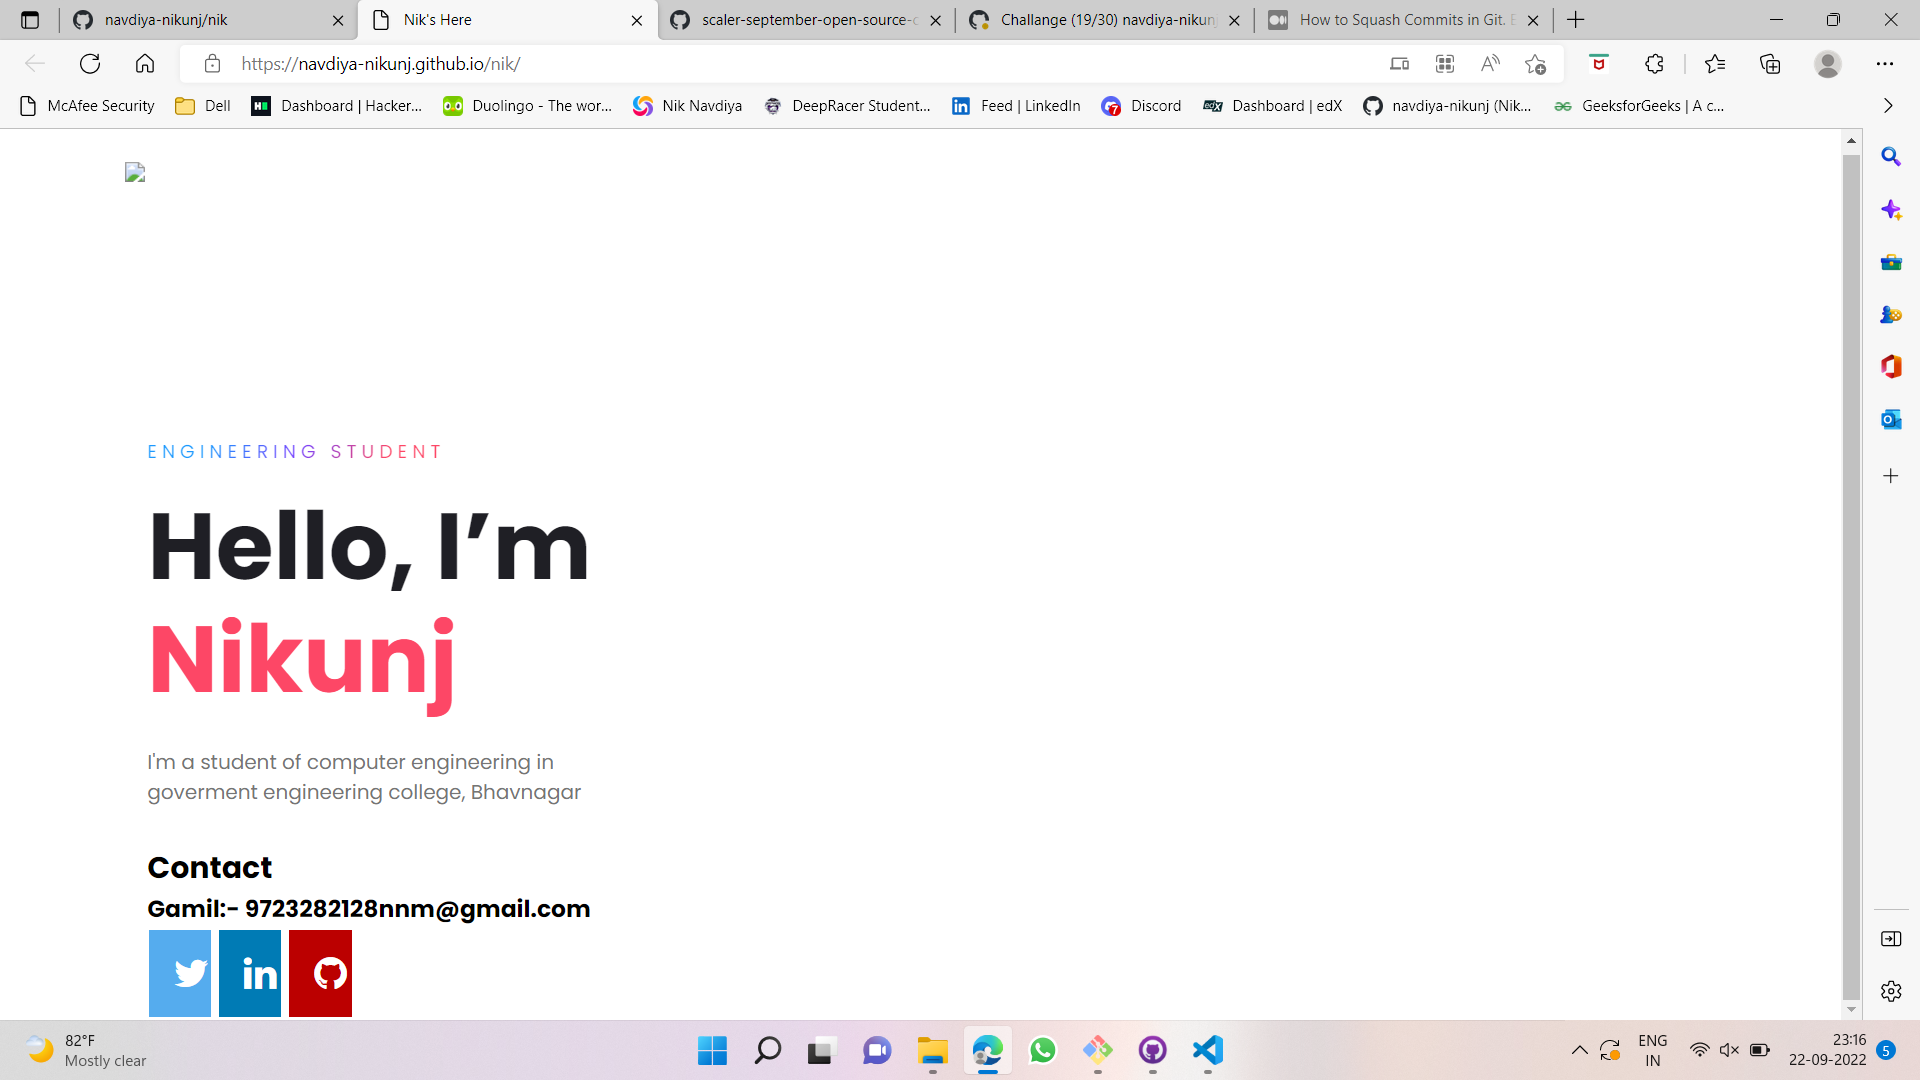This screenshot has width=1920, height=1080.
Task: Switch to How to Squash Commits tab
Action: point(1400,20)
